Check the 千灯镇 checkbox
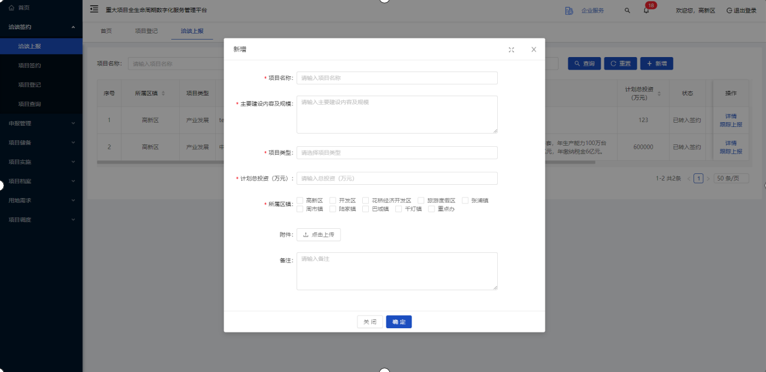This screenshot has height=372, width=766. pyautogui.click(x=399, y=209)
